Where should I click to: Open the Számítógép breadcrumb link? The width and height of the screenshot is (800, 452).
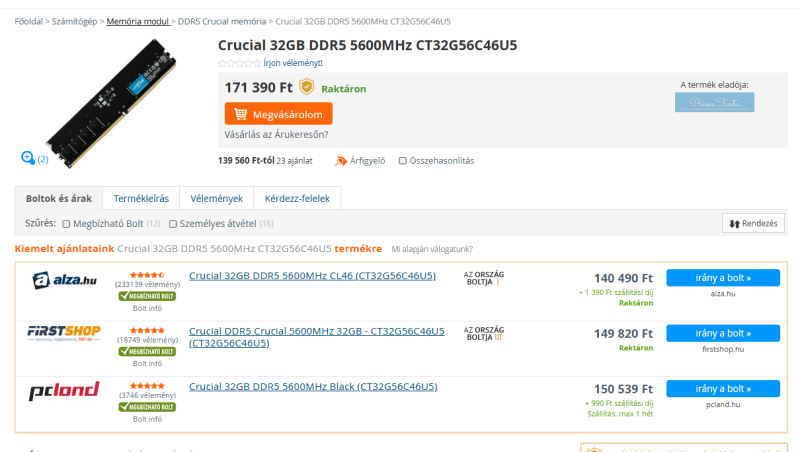74,21
